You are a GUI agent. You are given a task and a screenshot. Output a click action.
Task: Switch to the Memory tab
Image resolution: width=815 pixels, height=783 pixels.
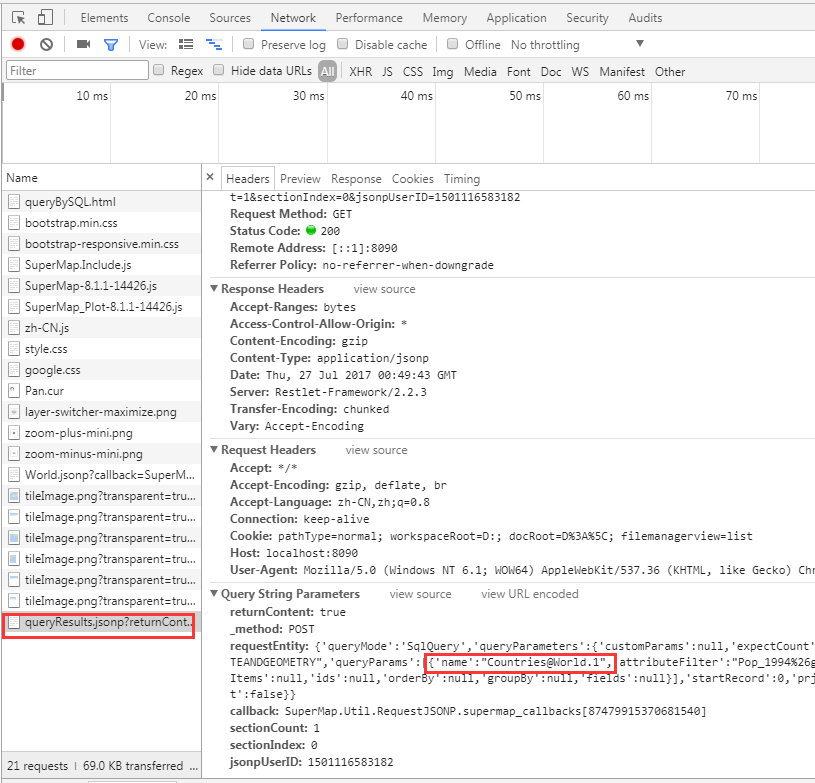(x=444, y=18)
